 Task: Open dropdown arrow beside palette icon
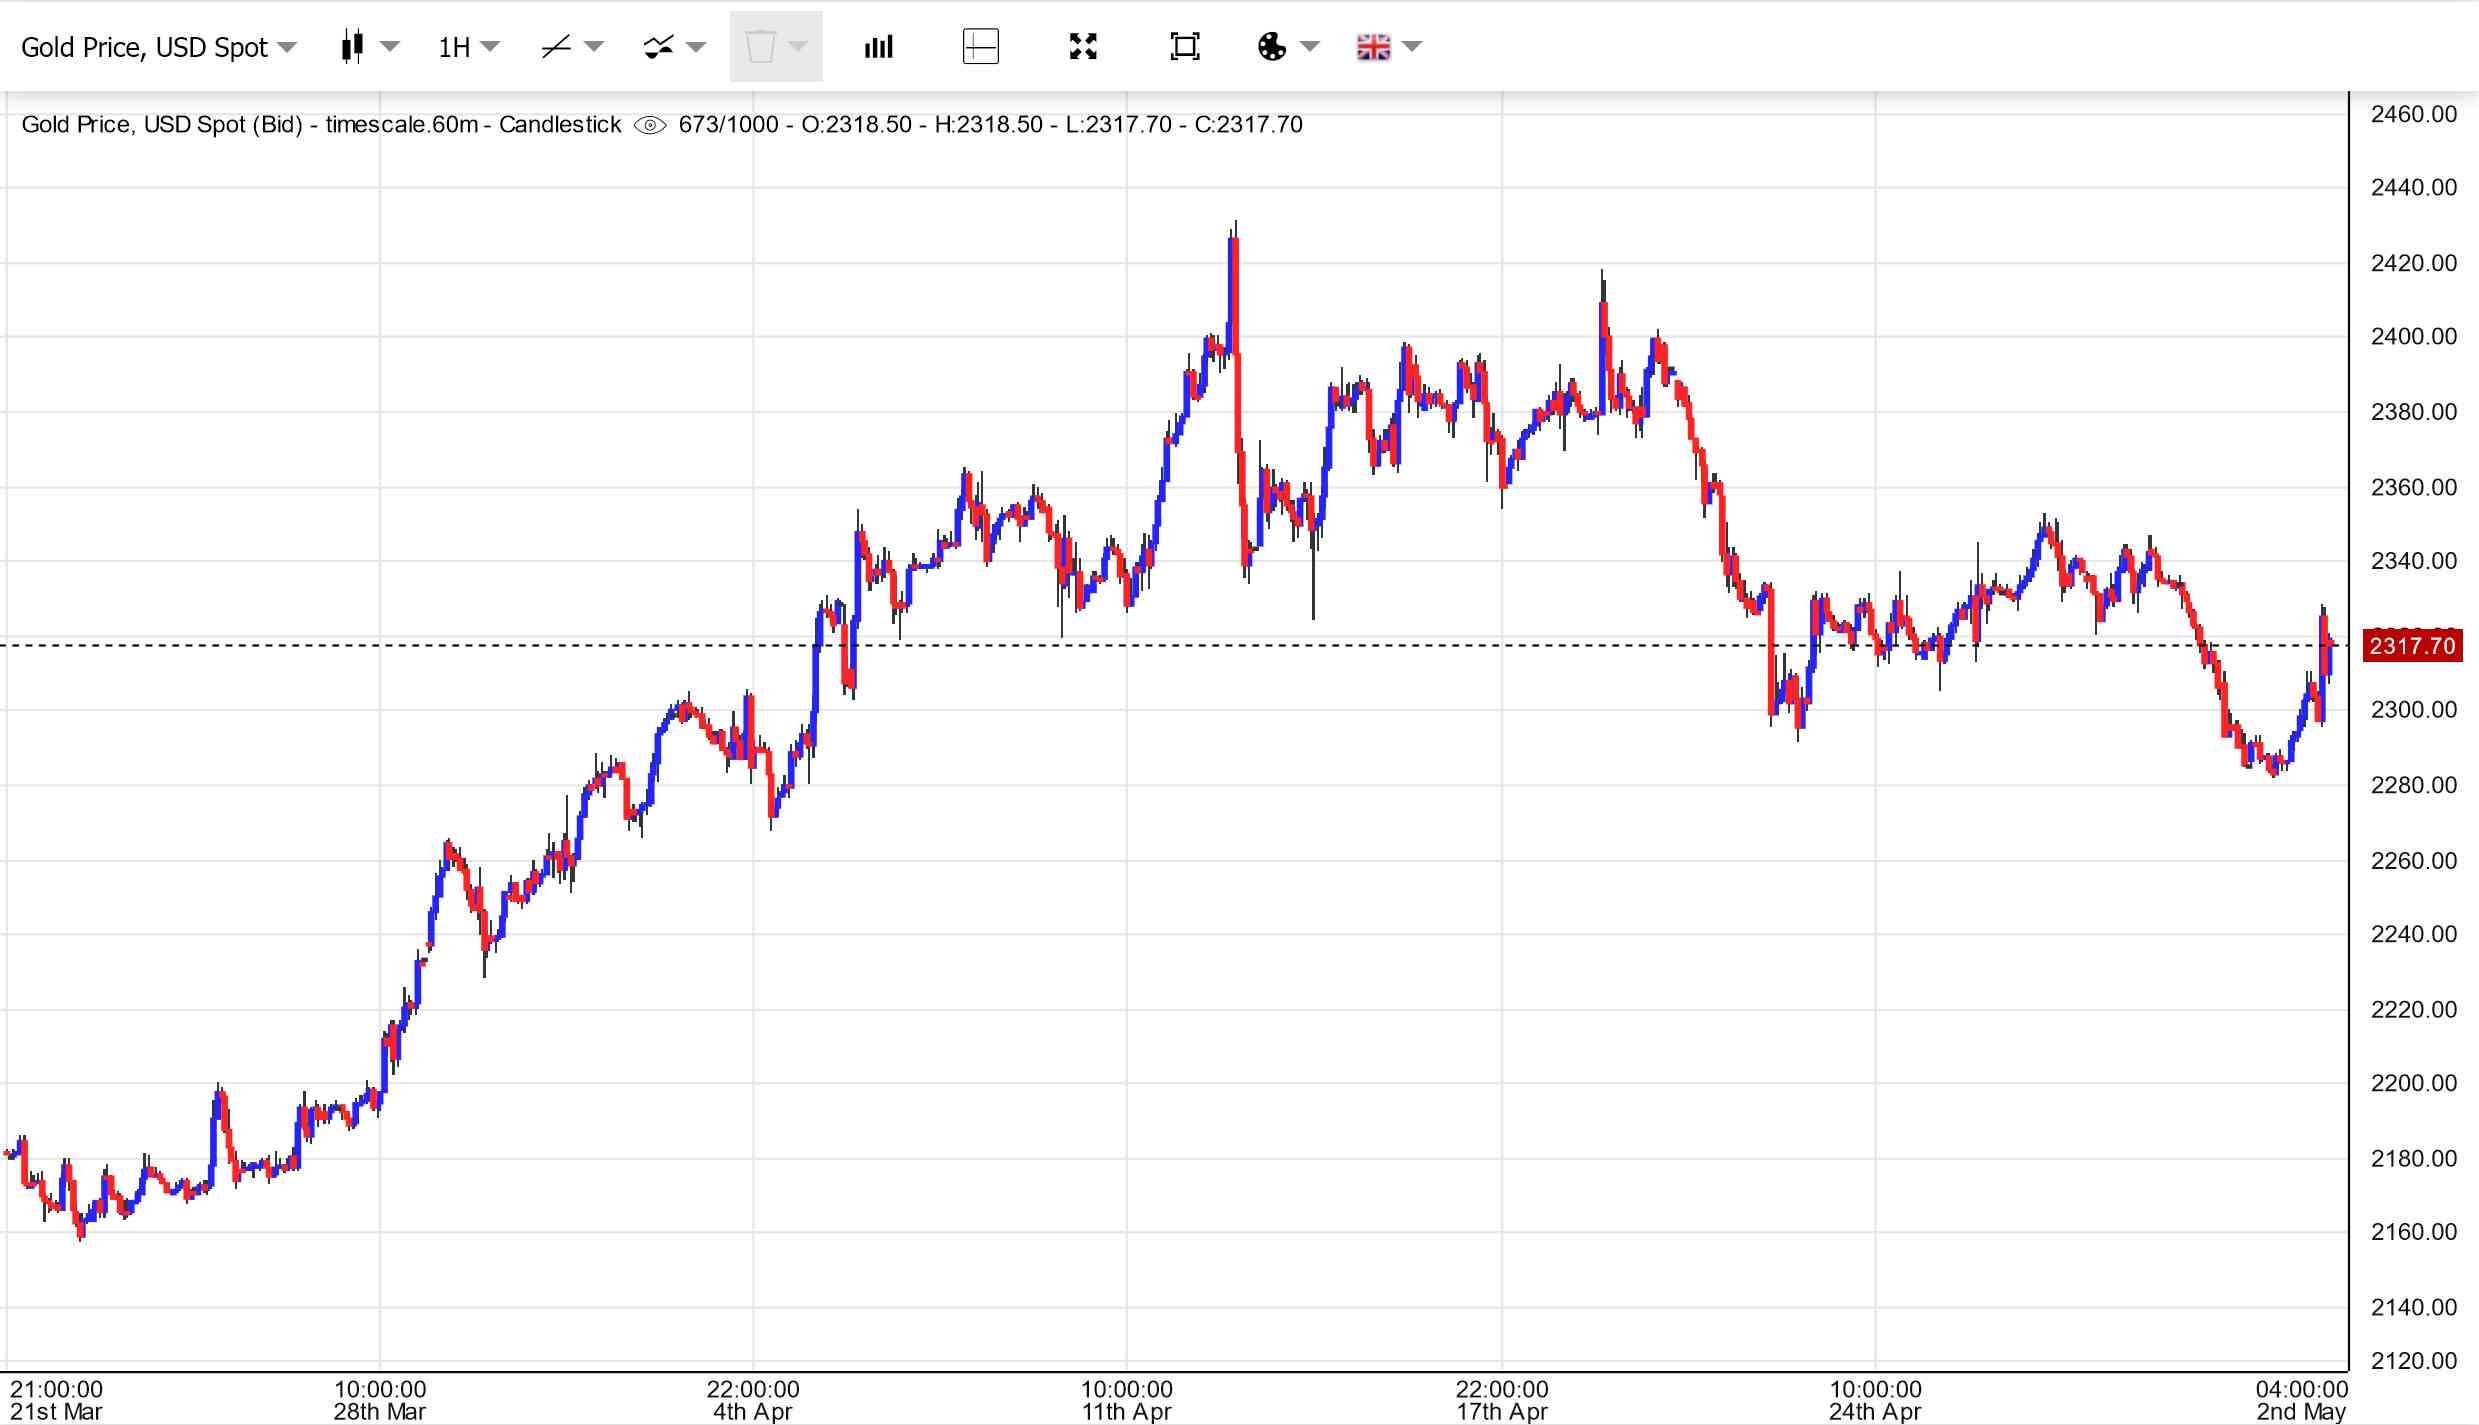pyautogui.click(x=1310, y=47)
